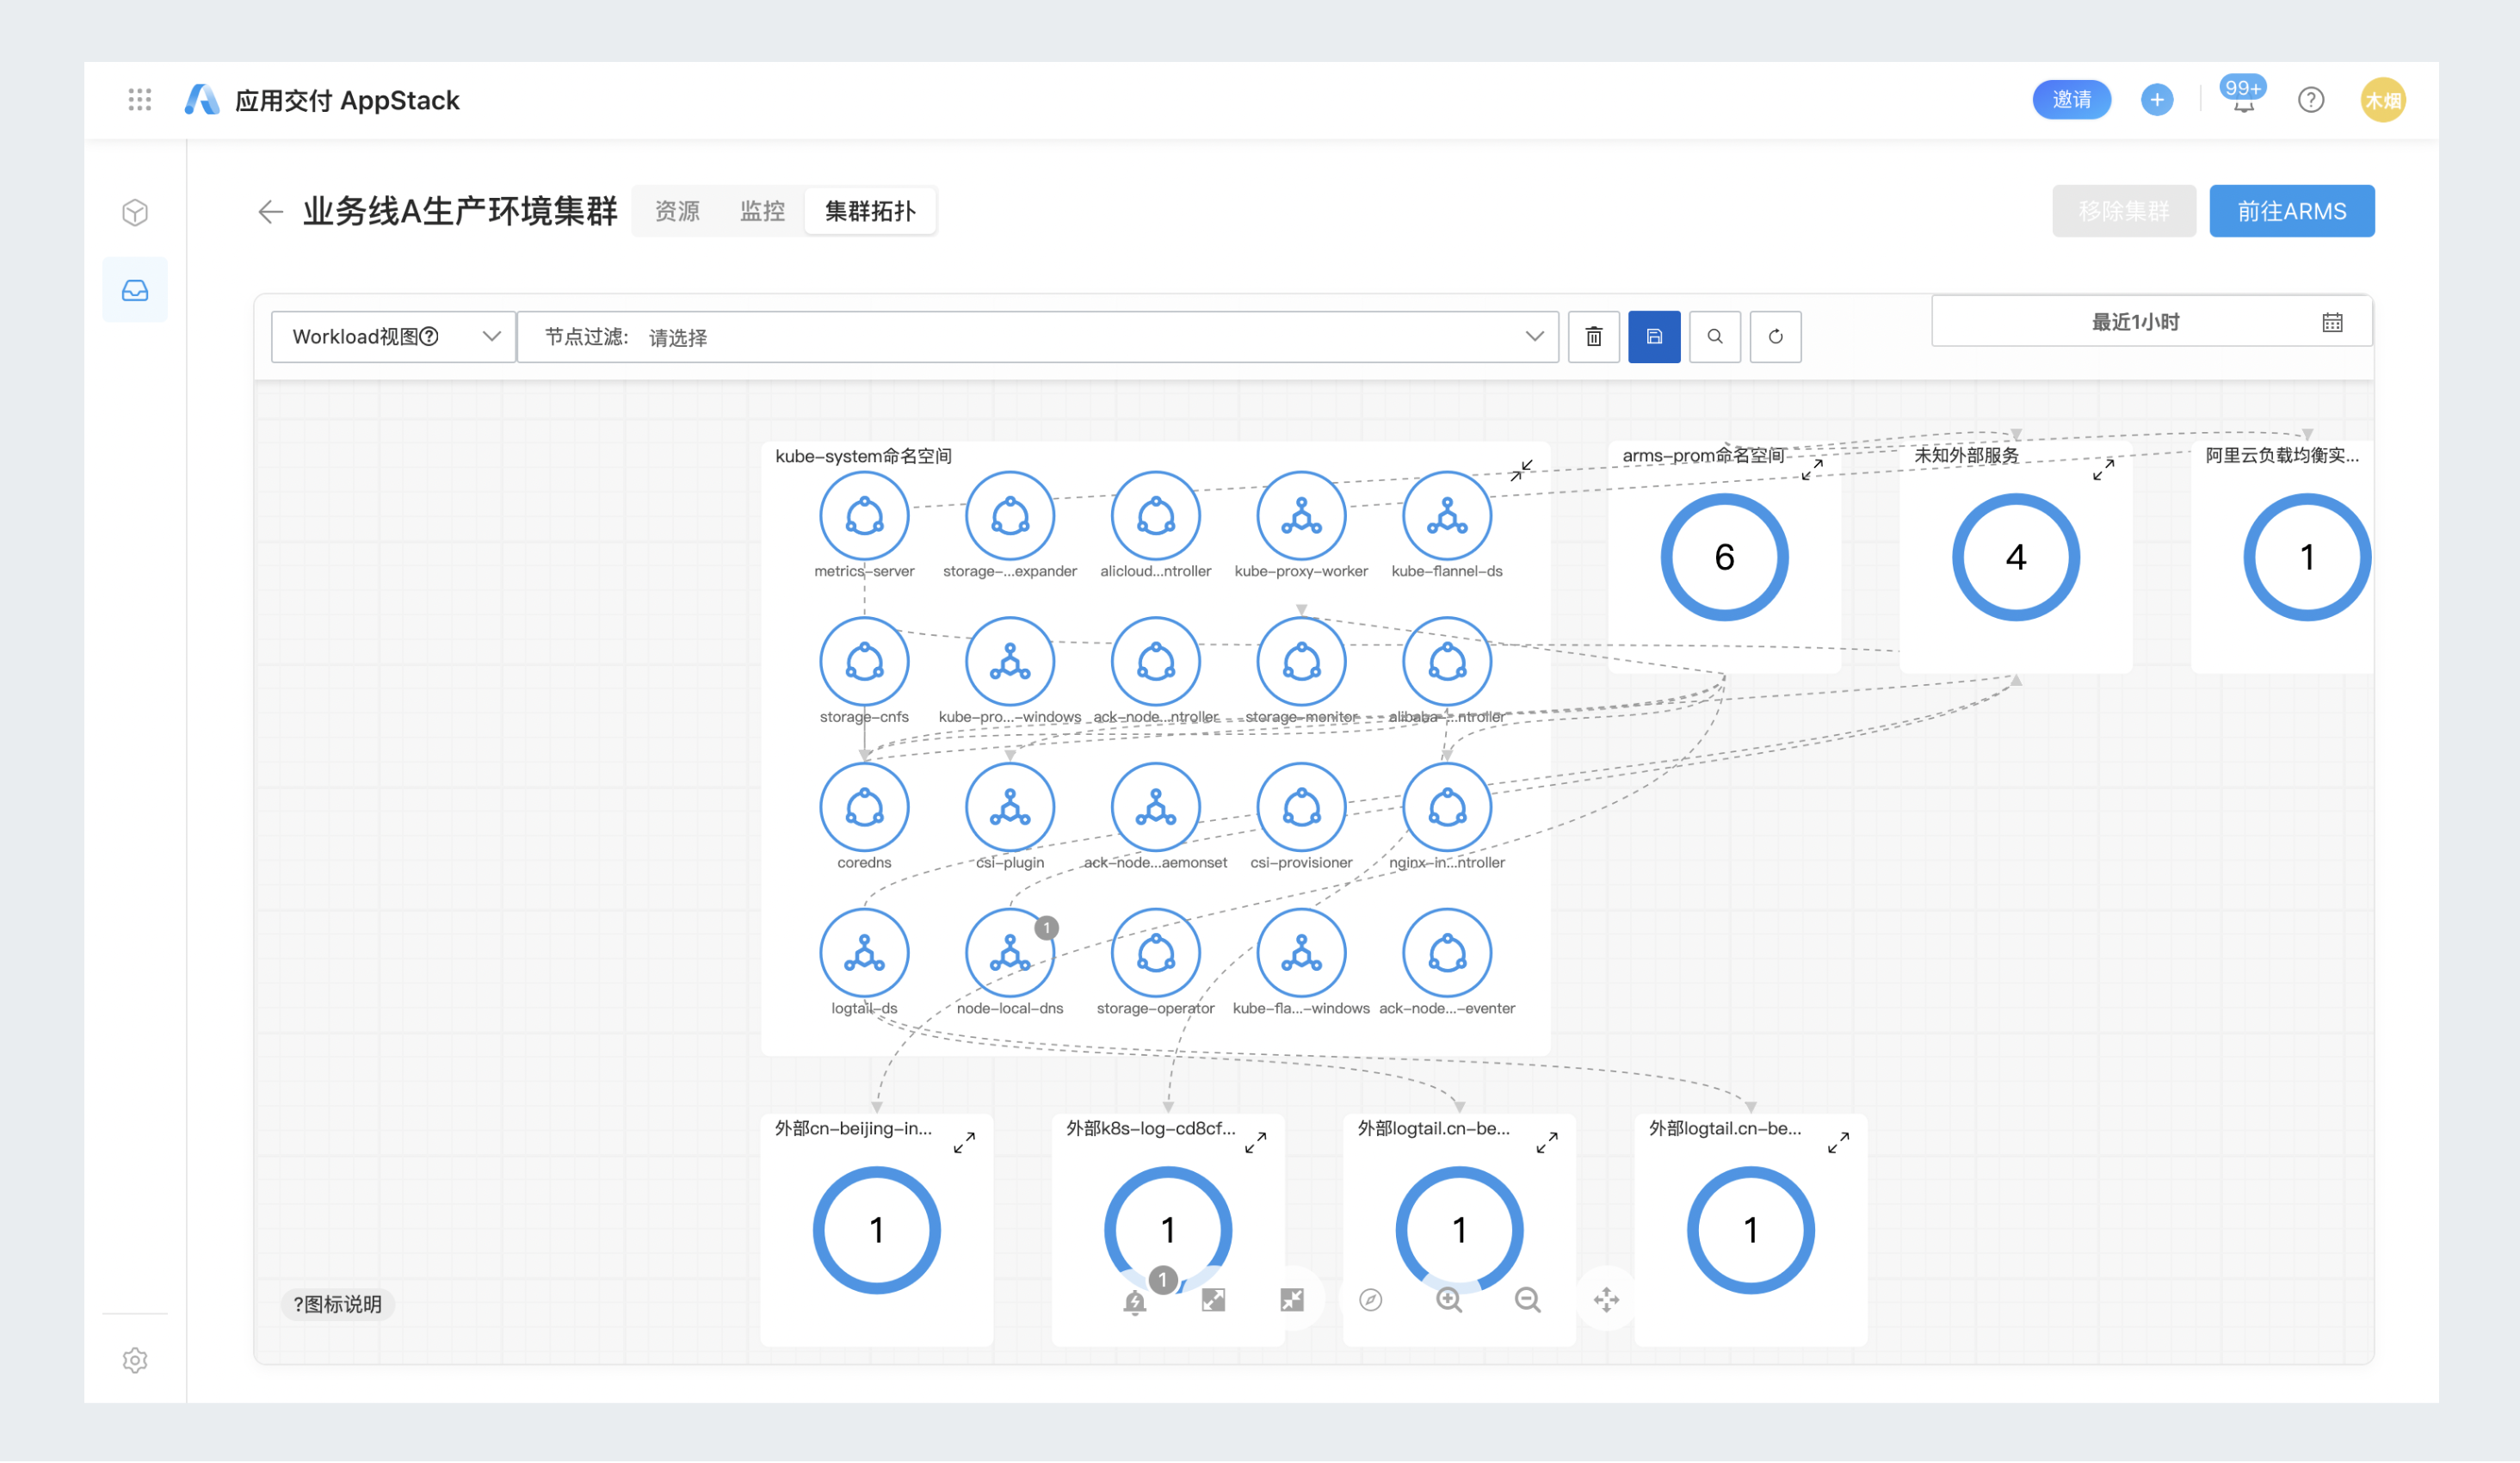The width and height of the screenshot is (2520, 1463).
Task: Select the coredns node
Action: (864, 808)
